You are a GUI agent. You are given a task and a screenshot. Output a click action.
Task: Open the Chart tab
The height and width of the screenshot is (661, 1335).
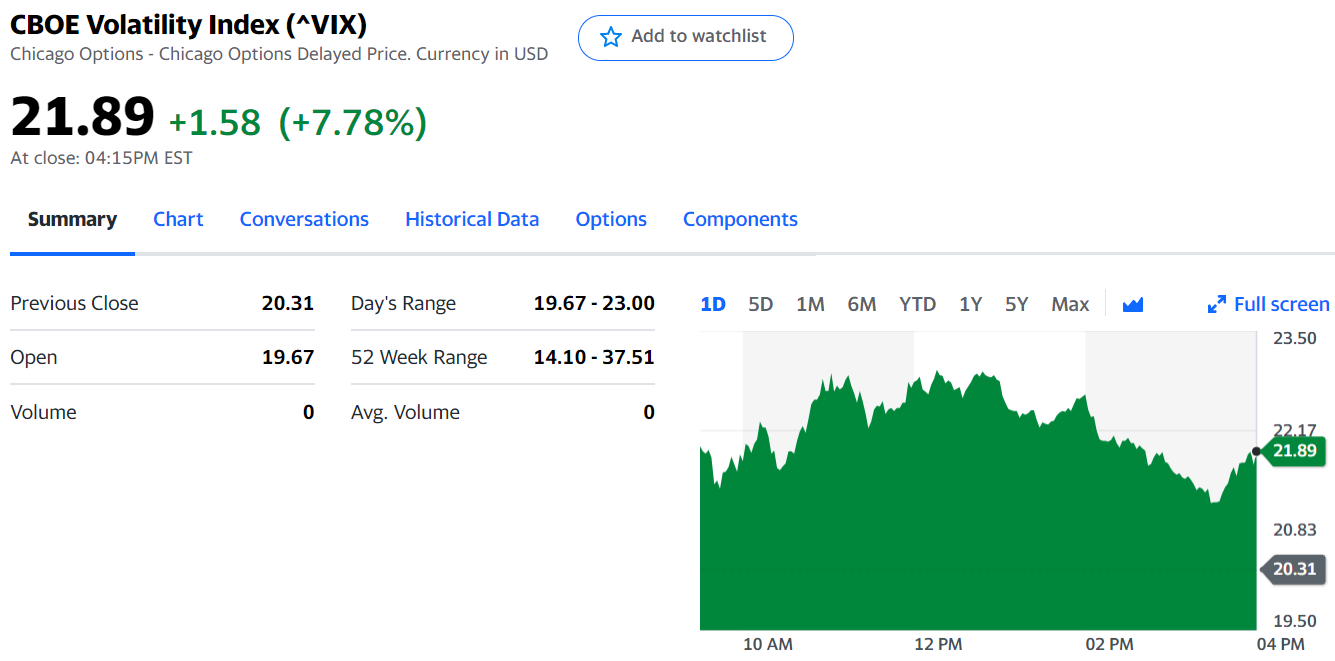coord(178,219)
